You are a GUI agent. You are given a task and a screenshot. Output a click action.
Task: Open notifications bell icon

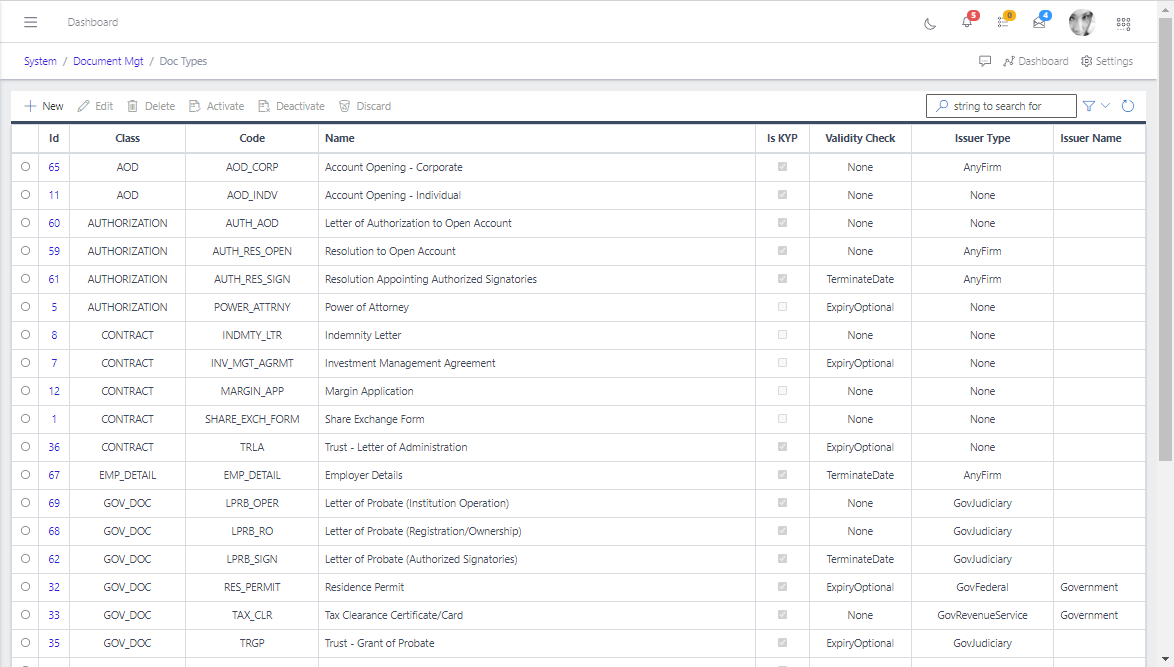point(967,22)
